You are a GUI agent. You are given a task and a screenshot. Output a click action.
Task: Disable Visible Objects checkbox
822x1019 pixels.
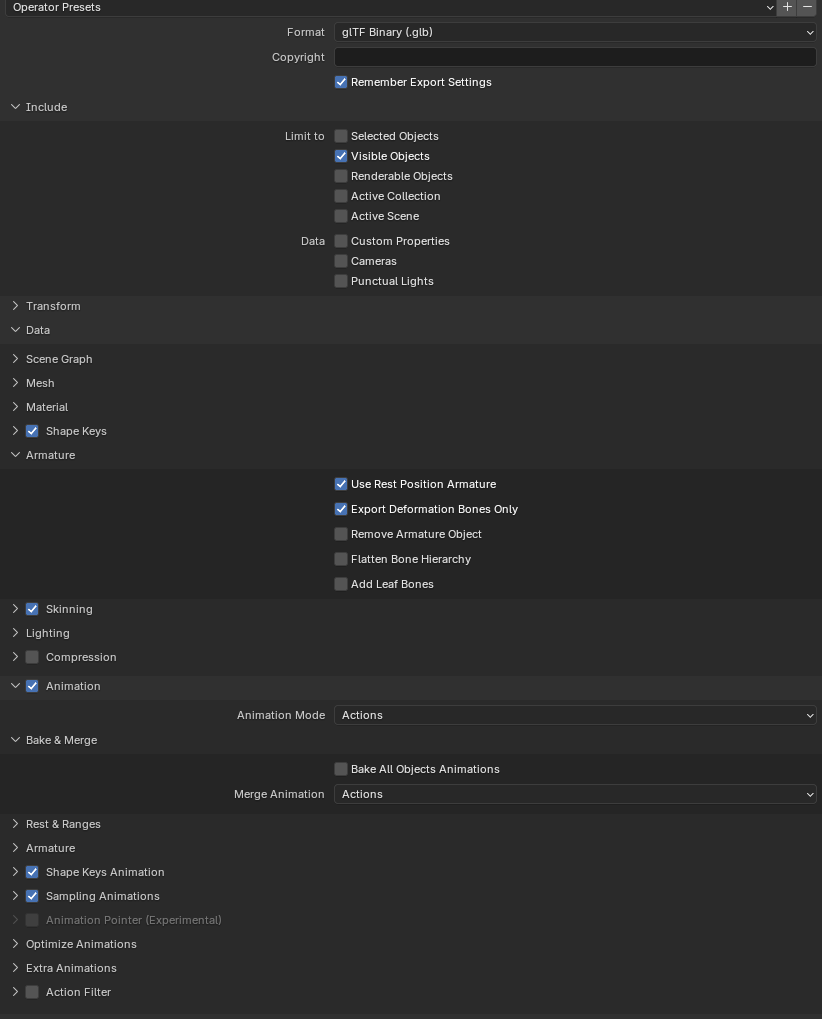tap(341, 156)
